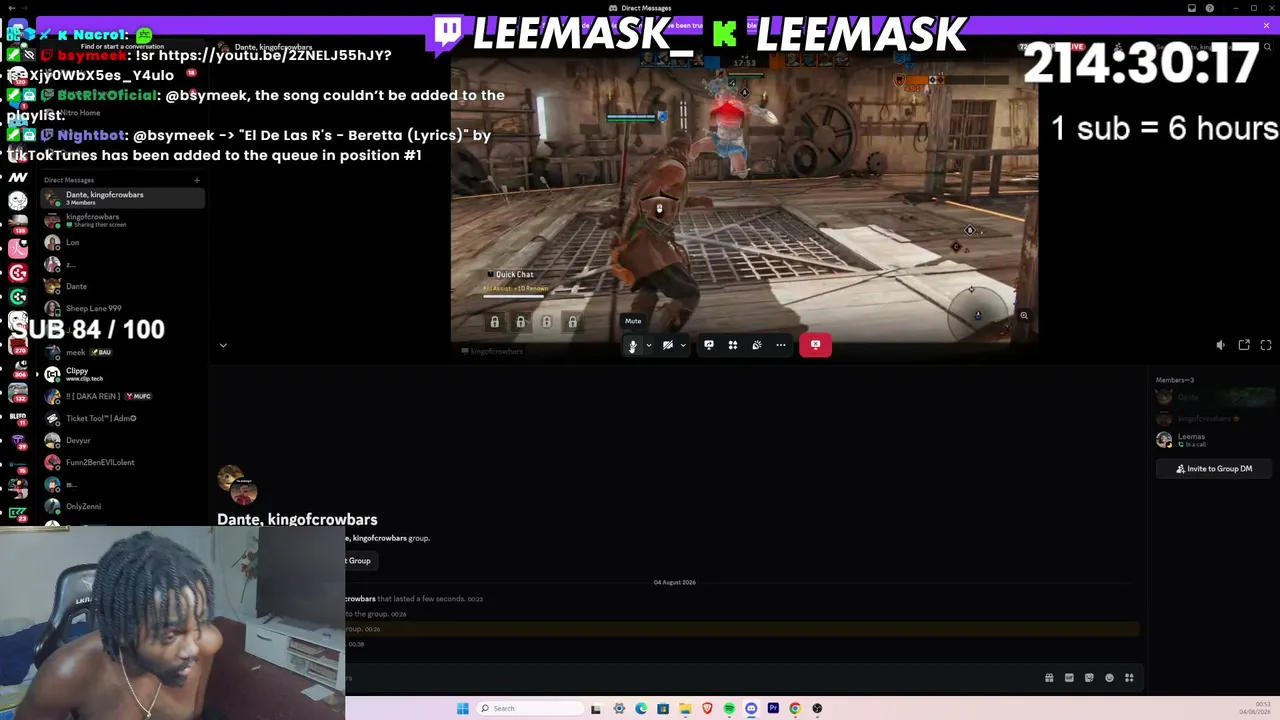1280x720 pixels.
Task: Mute the microphone in the call controls
Action: click(x=632, y=345)
